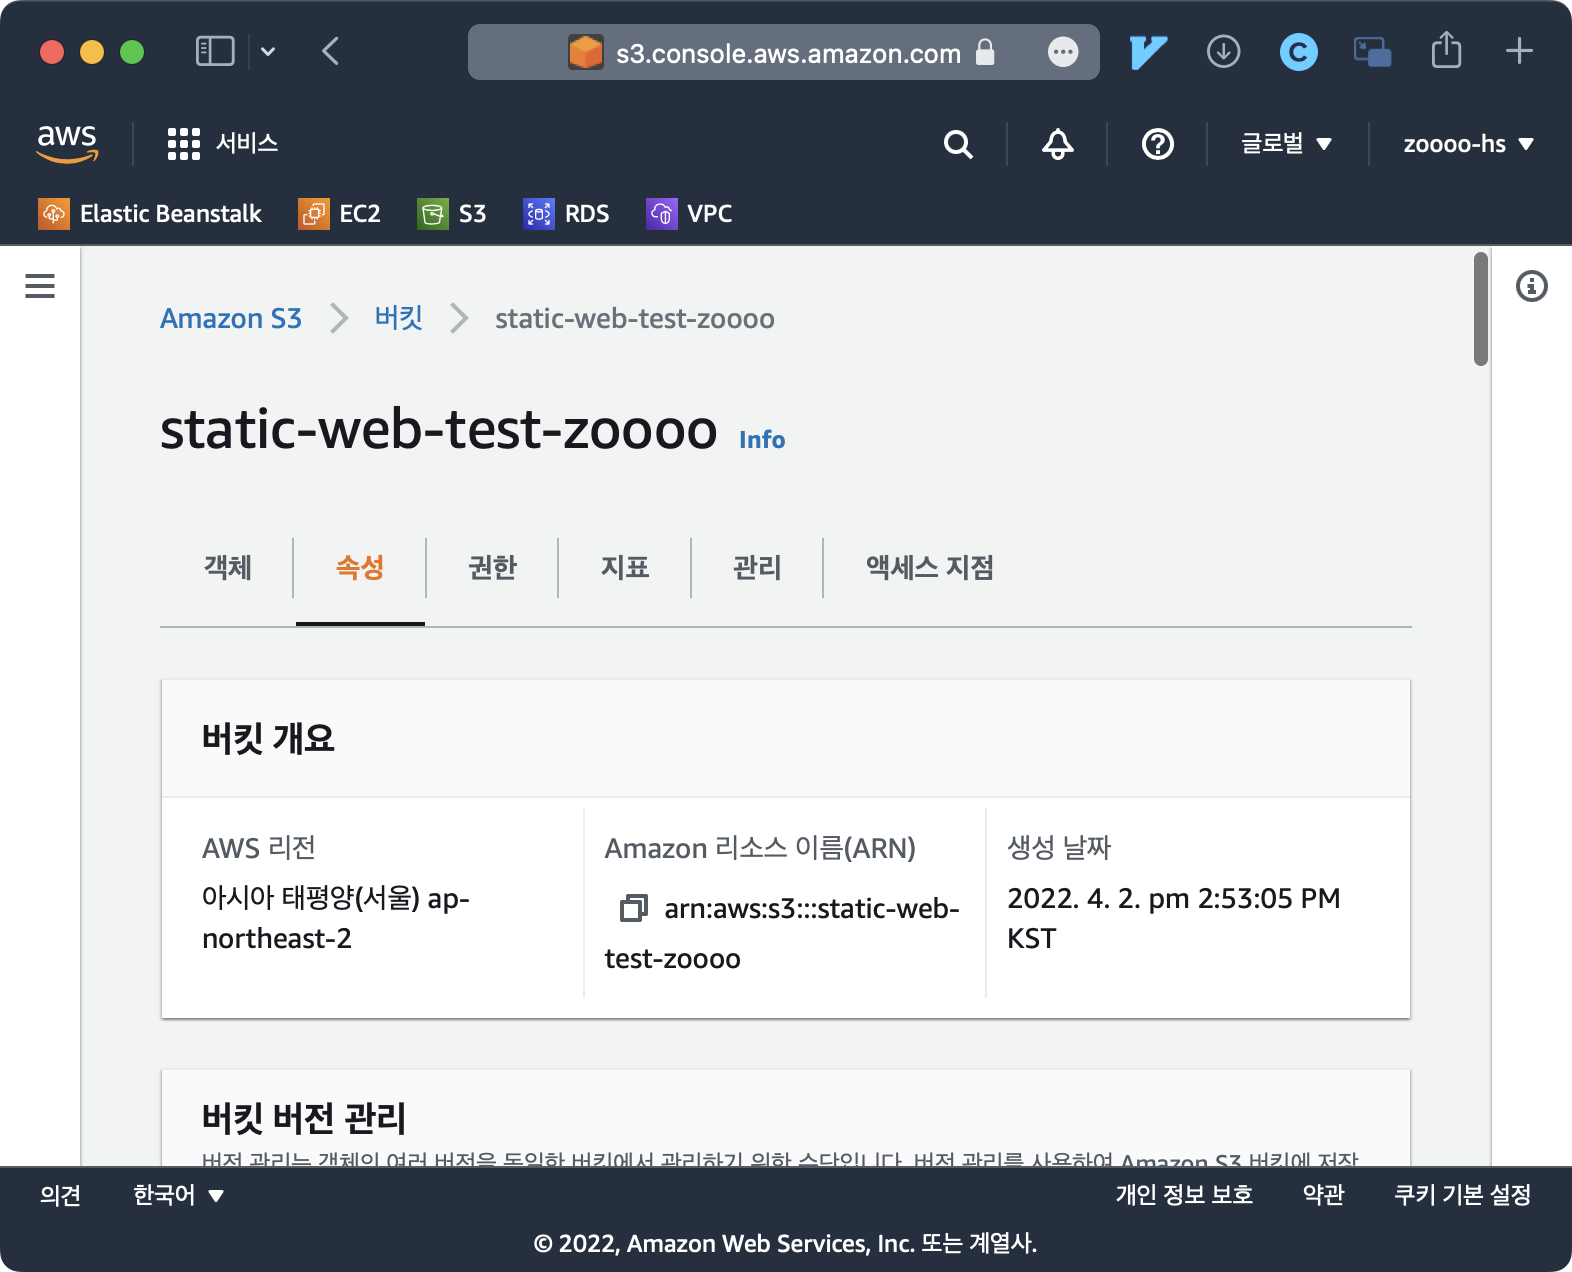Click Amazon S3 breadcrumb link
Image resolution: width=1572 pixels, height=1272 pixels.
click(231, 319)
